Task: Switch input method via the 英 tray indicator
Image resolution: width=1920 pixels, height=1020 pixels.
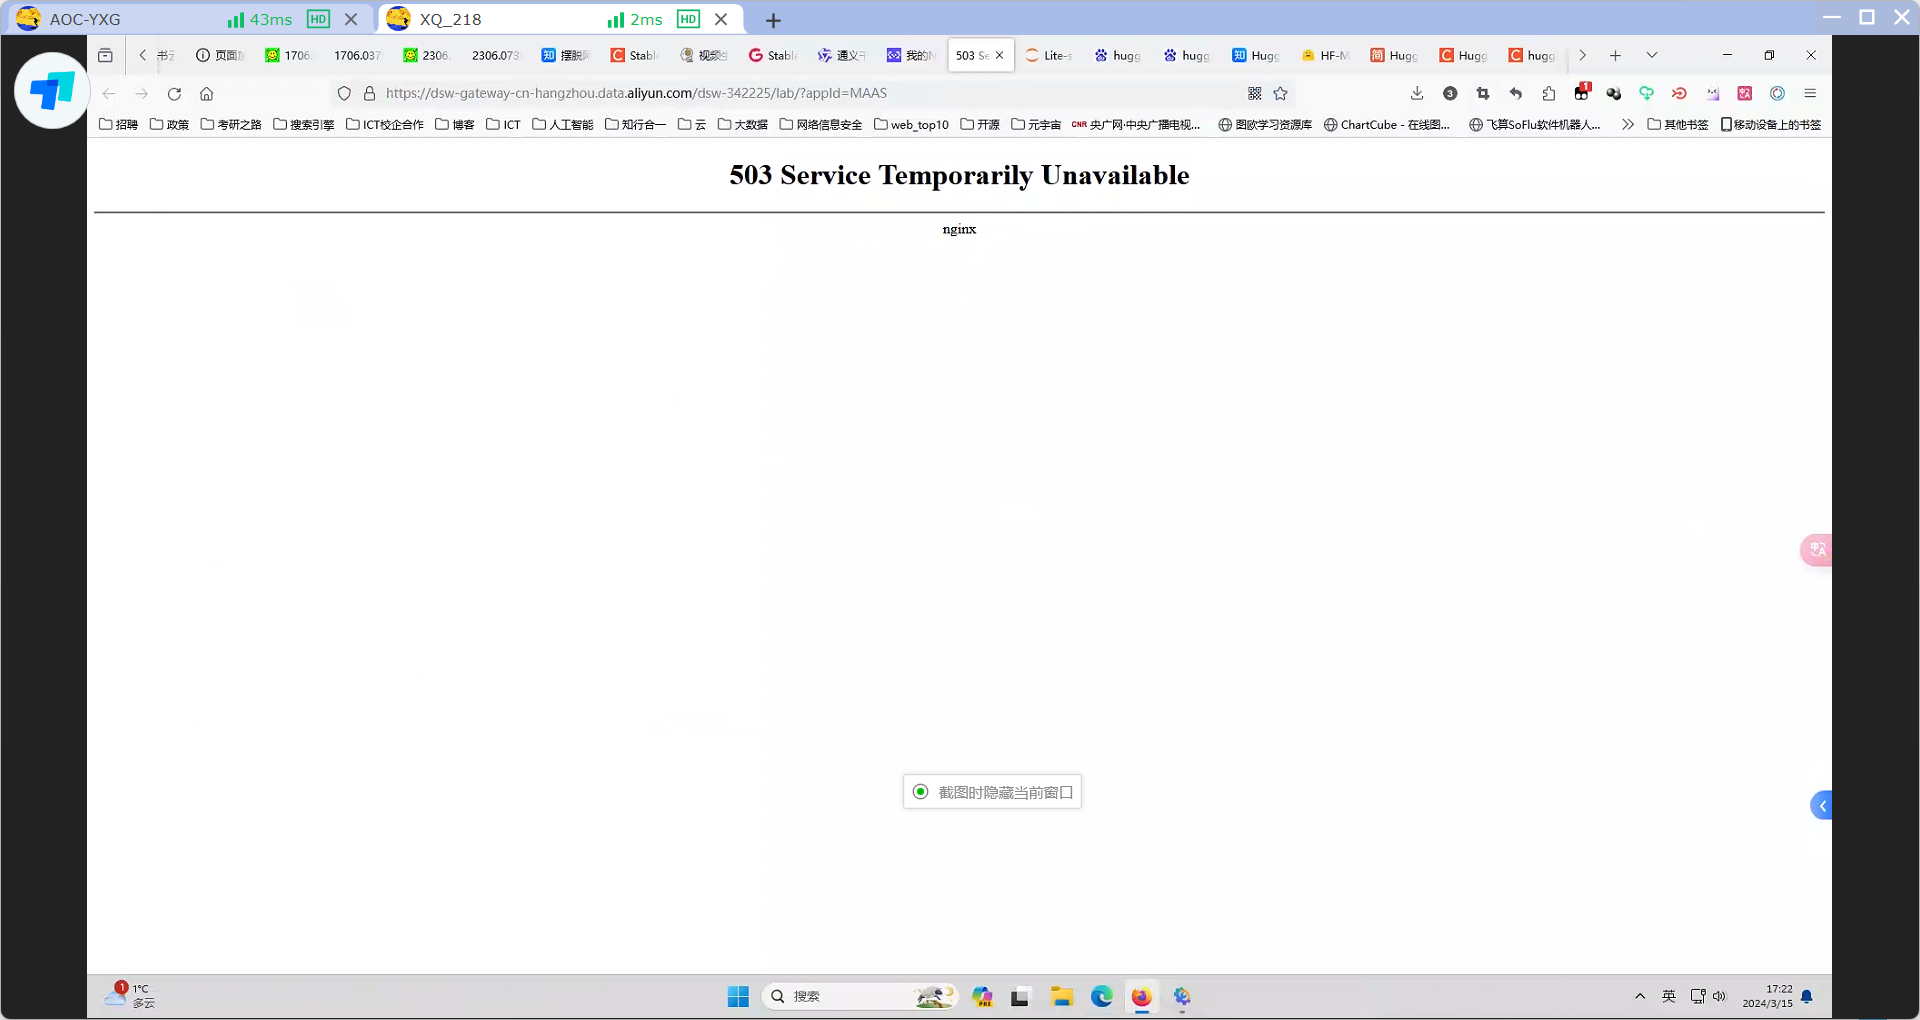Action: pyautogui.click(x=1669, y=996)
